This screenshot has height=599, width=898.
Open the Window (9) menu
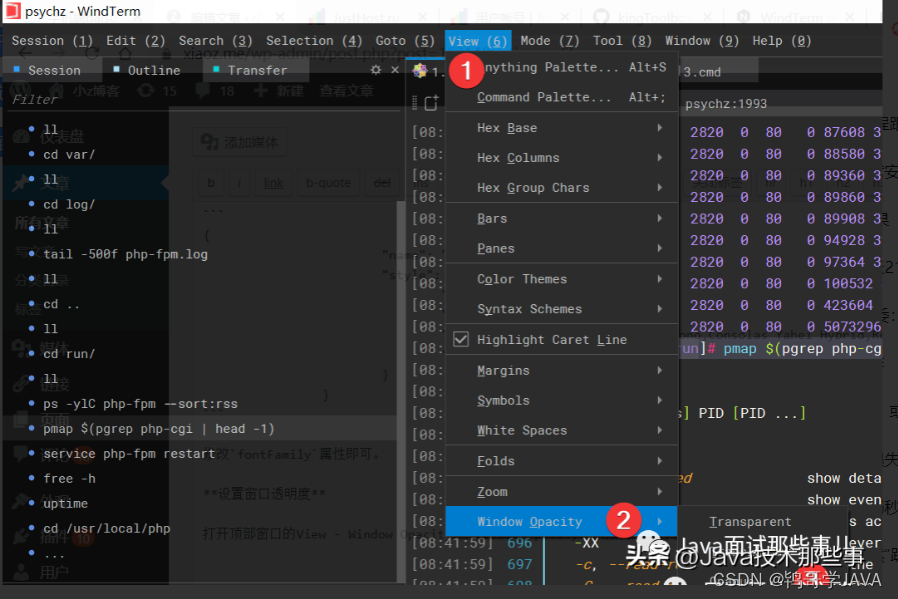pyautogui.click(x=702, y=41)
